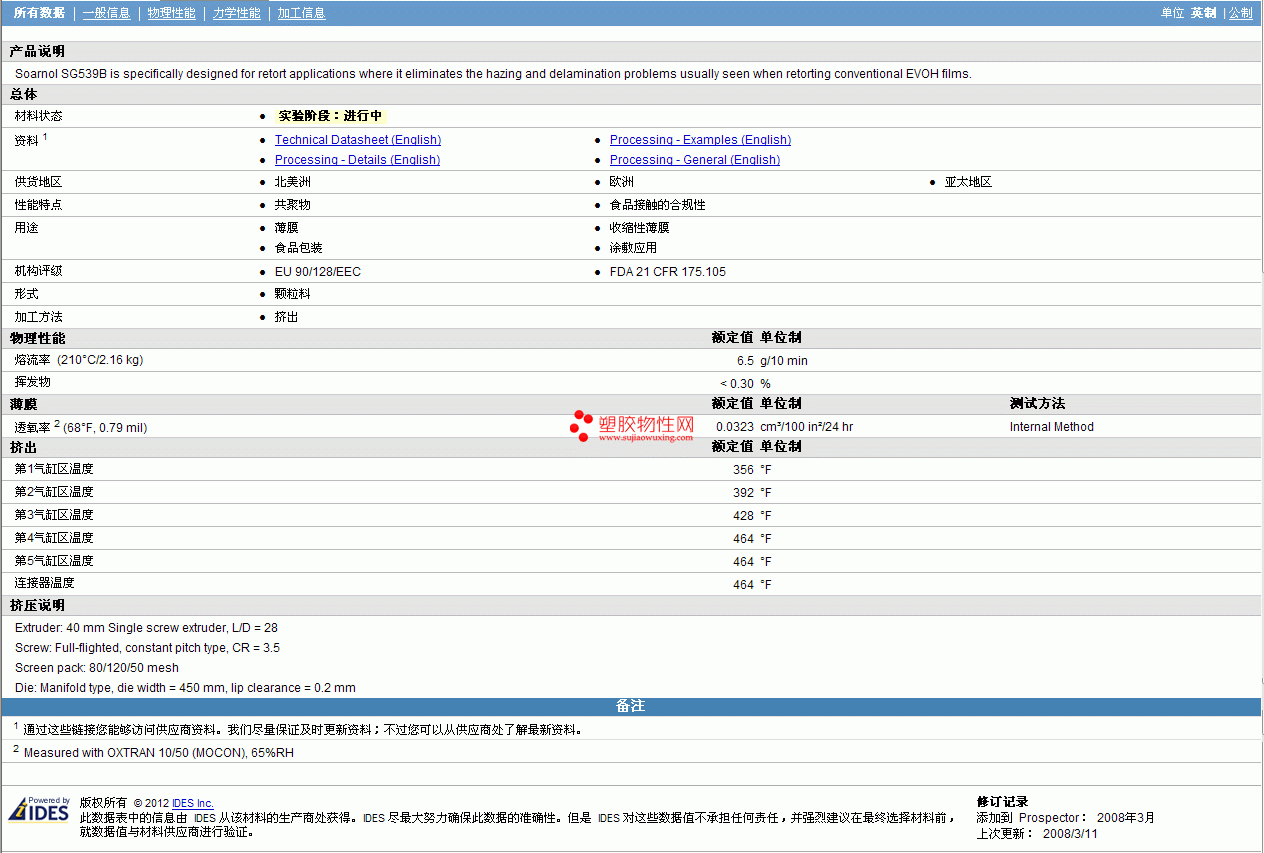Viewport: 1264px width, 853px height.
Task: Open Processing - Details (English) link
Action: point(357,160)
